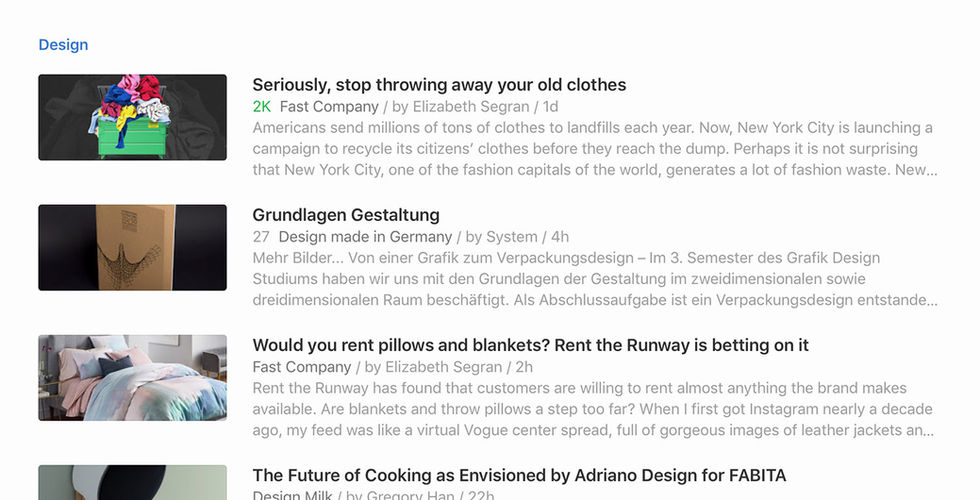Open Fast Company source on Rent the Runway article
Screen dimensions: 980x500
click(302, 367)
